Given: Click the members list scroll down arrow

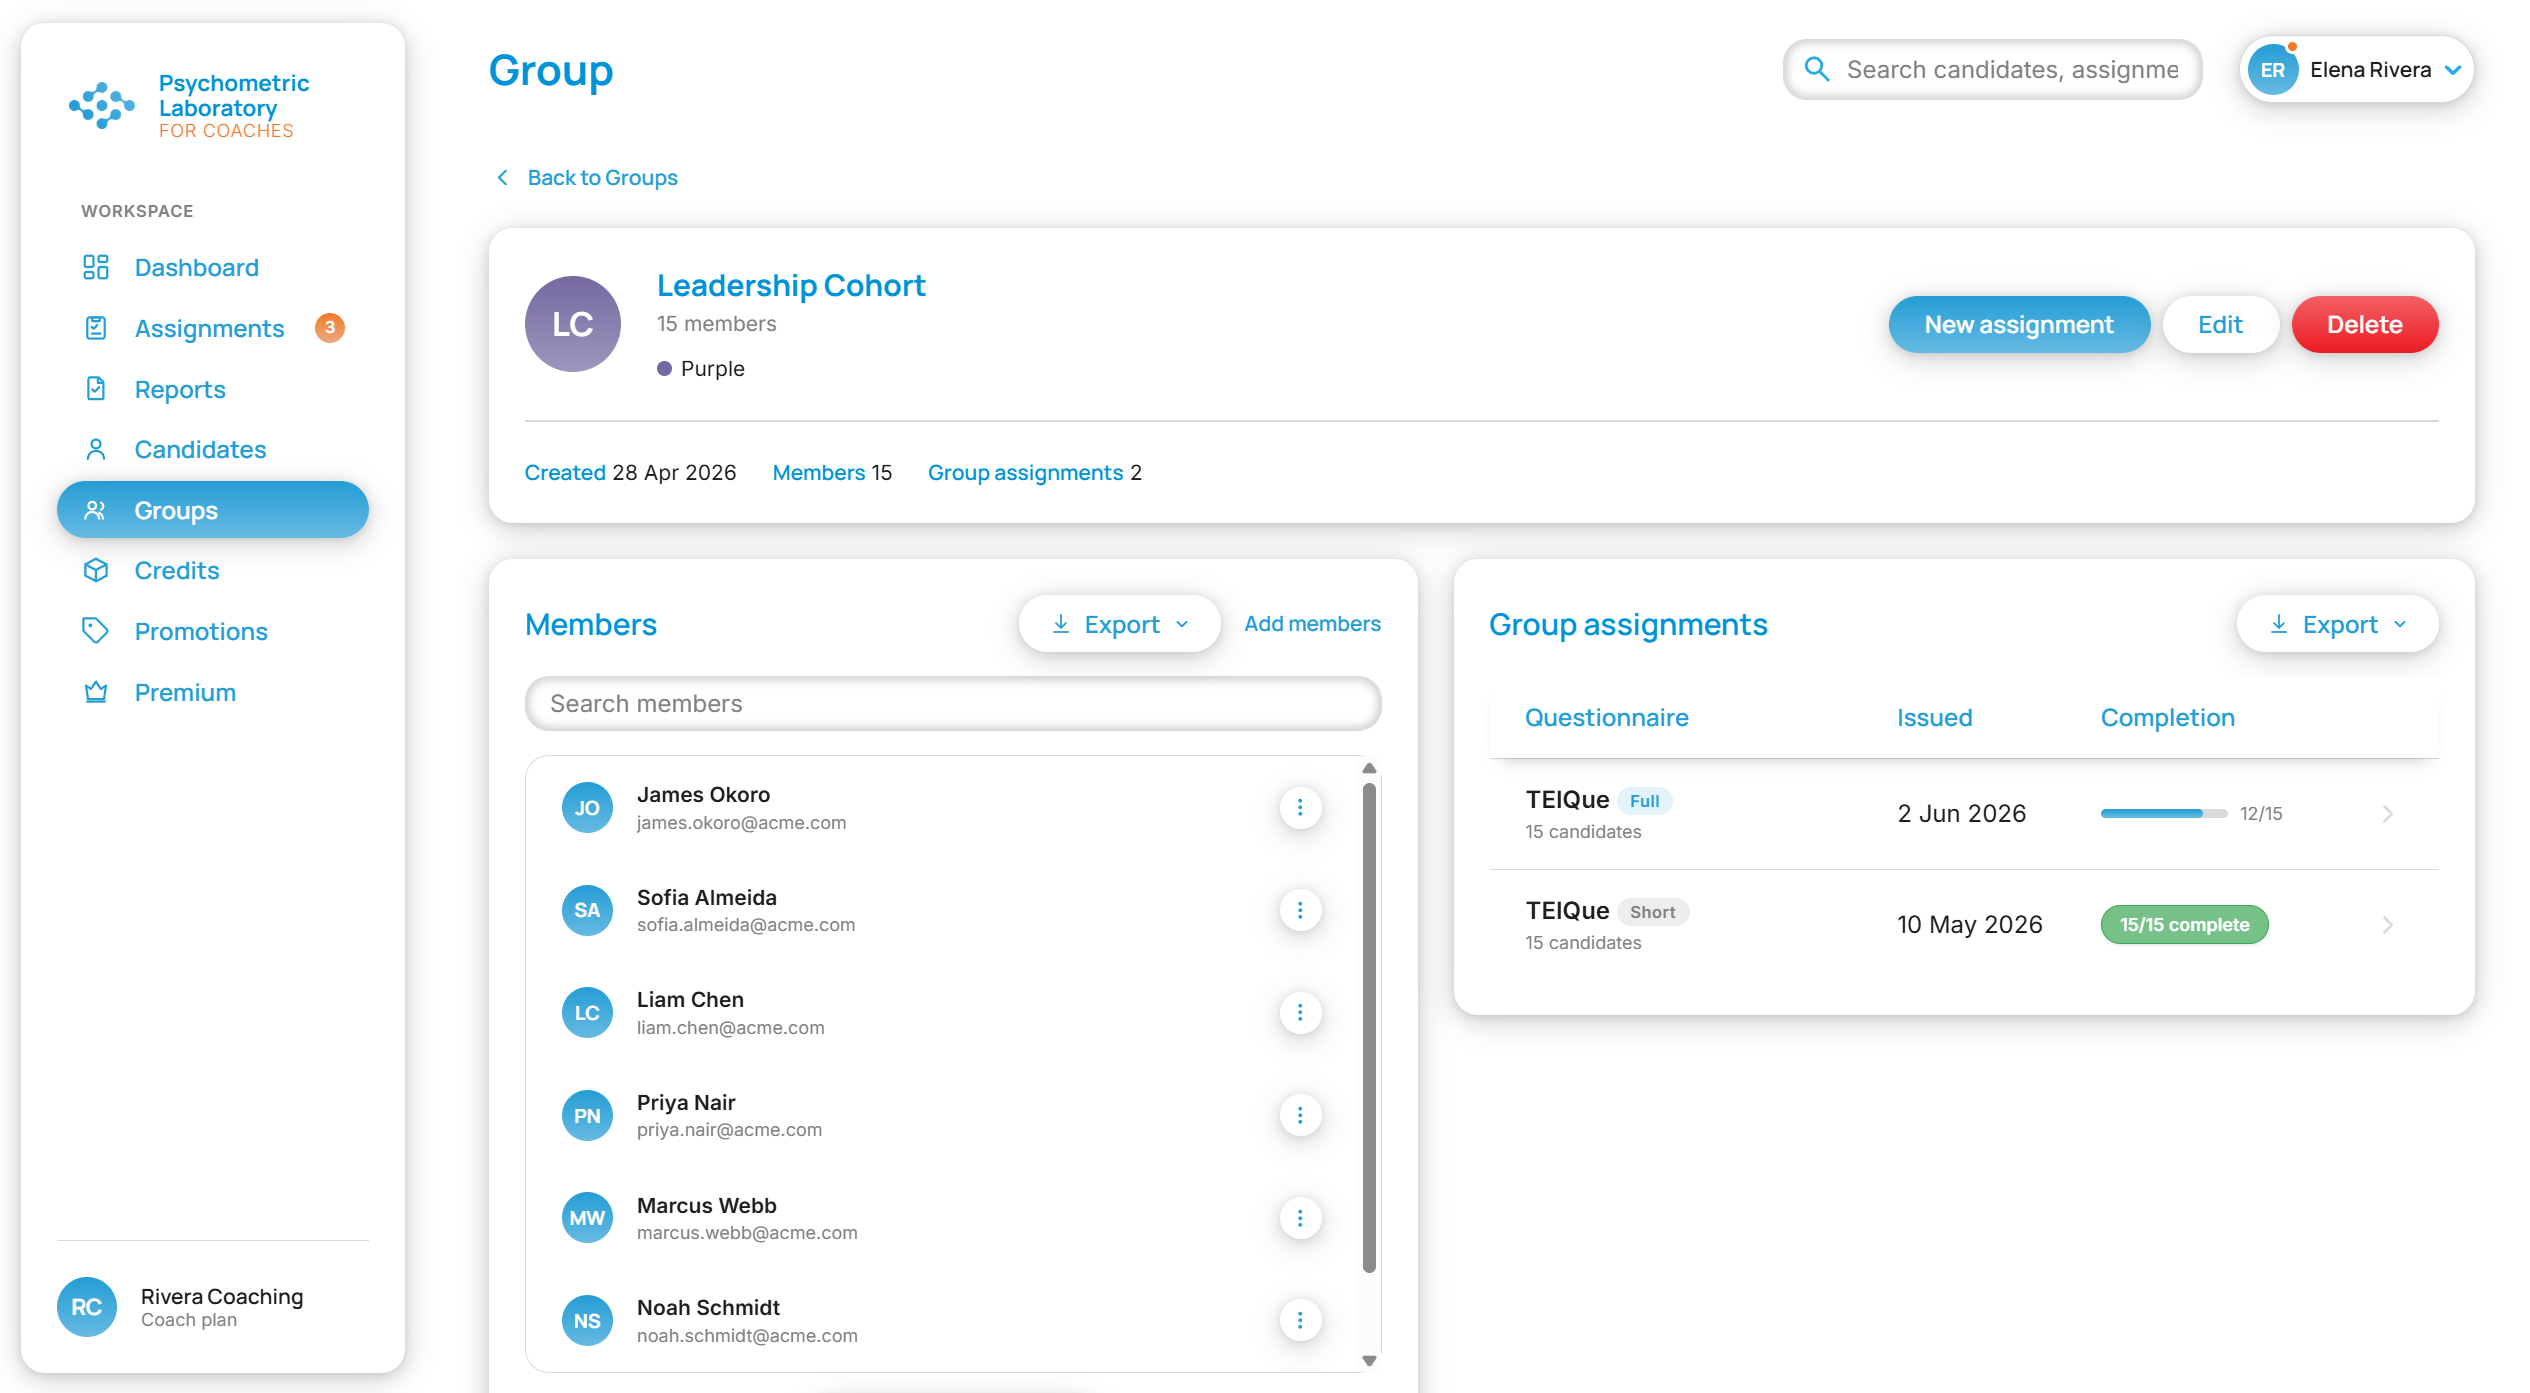Looking at the screenshot, I should [x=1369, y=1360].
